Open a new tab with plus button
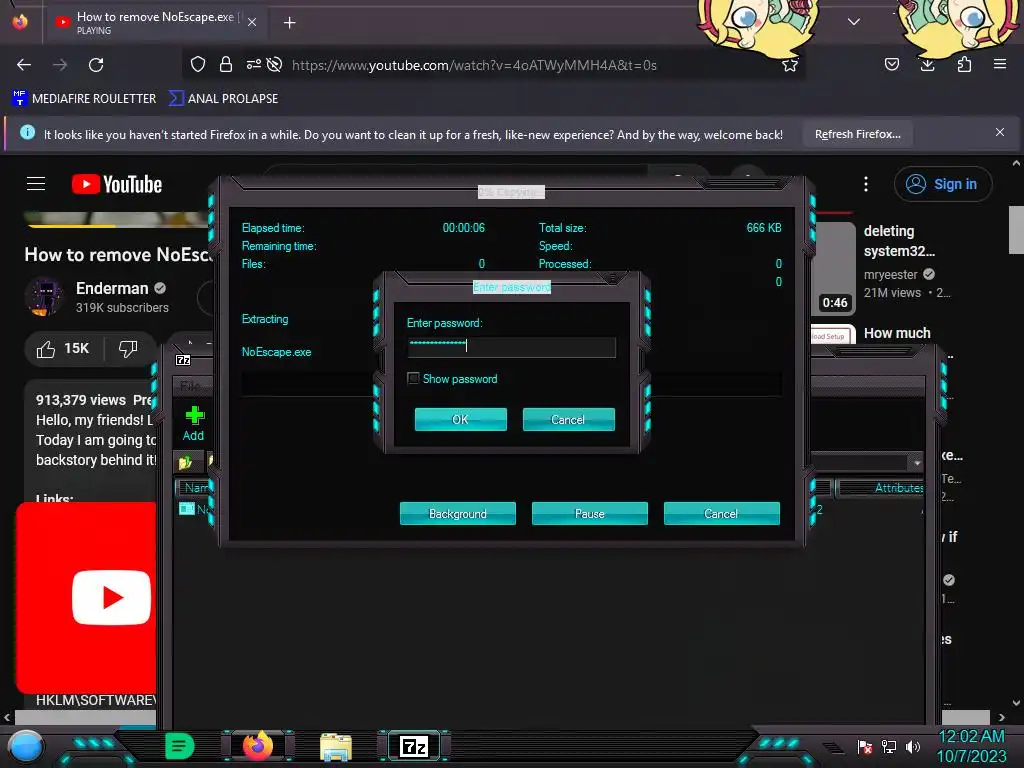Screen dimensions: 1024x768 click(289, 23)
